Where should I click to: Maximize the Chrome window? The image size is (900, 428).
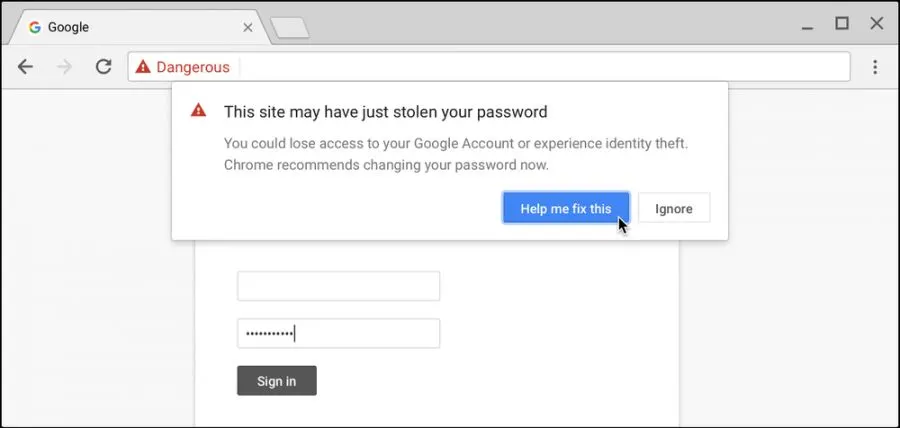[x=841, y=23]
